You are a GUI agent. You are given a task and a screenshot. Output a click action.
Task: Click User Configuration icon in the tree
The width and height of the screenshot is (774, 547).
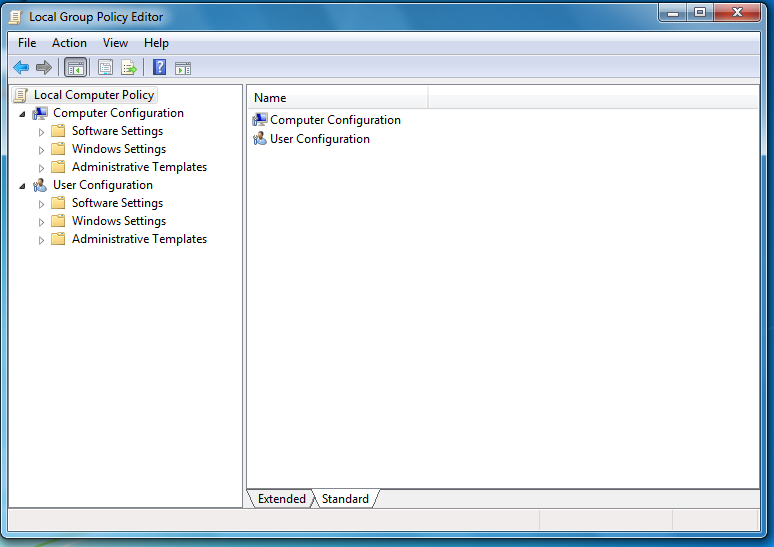(40, 186)
